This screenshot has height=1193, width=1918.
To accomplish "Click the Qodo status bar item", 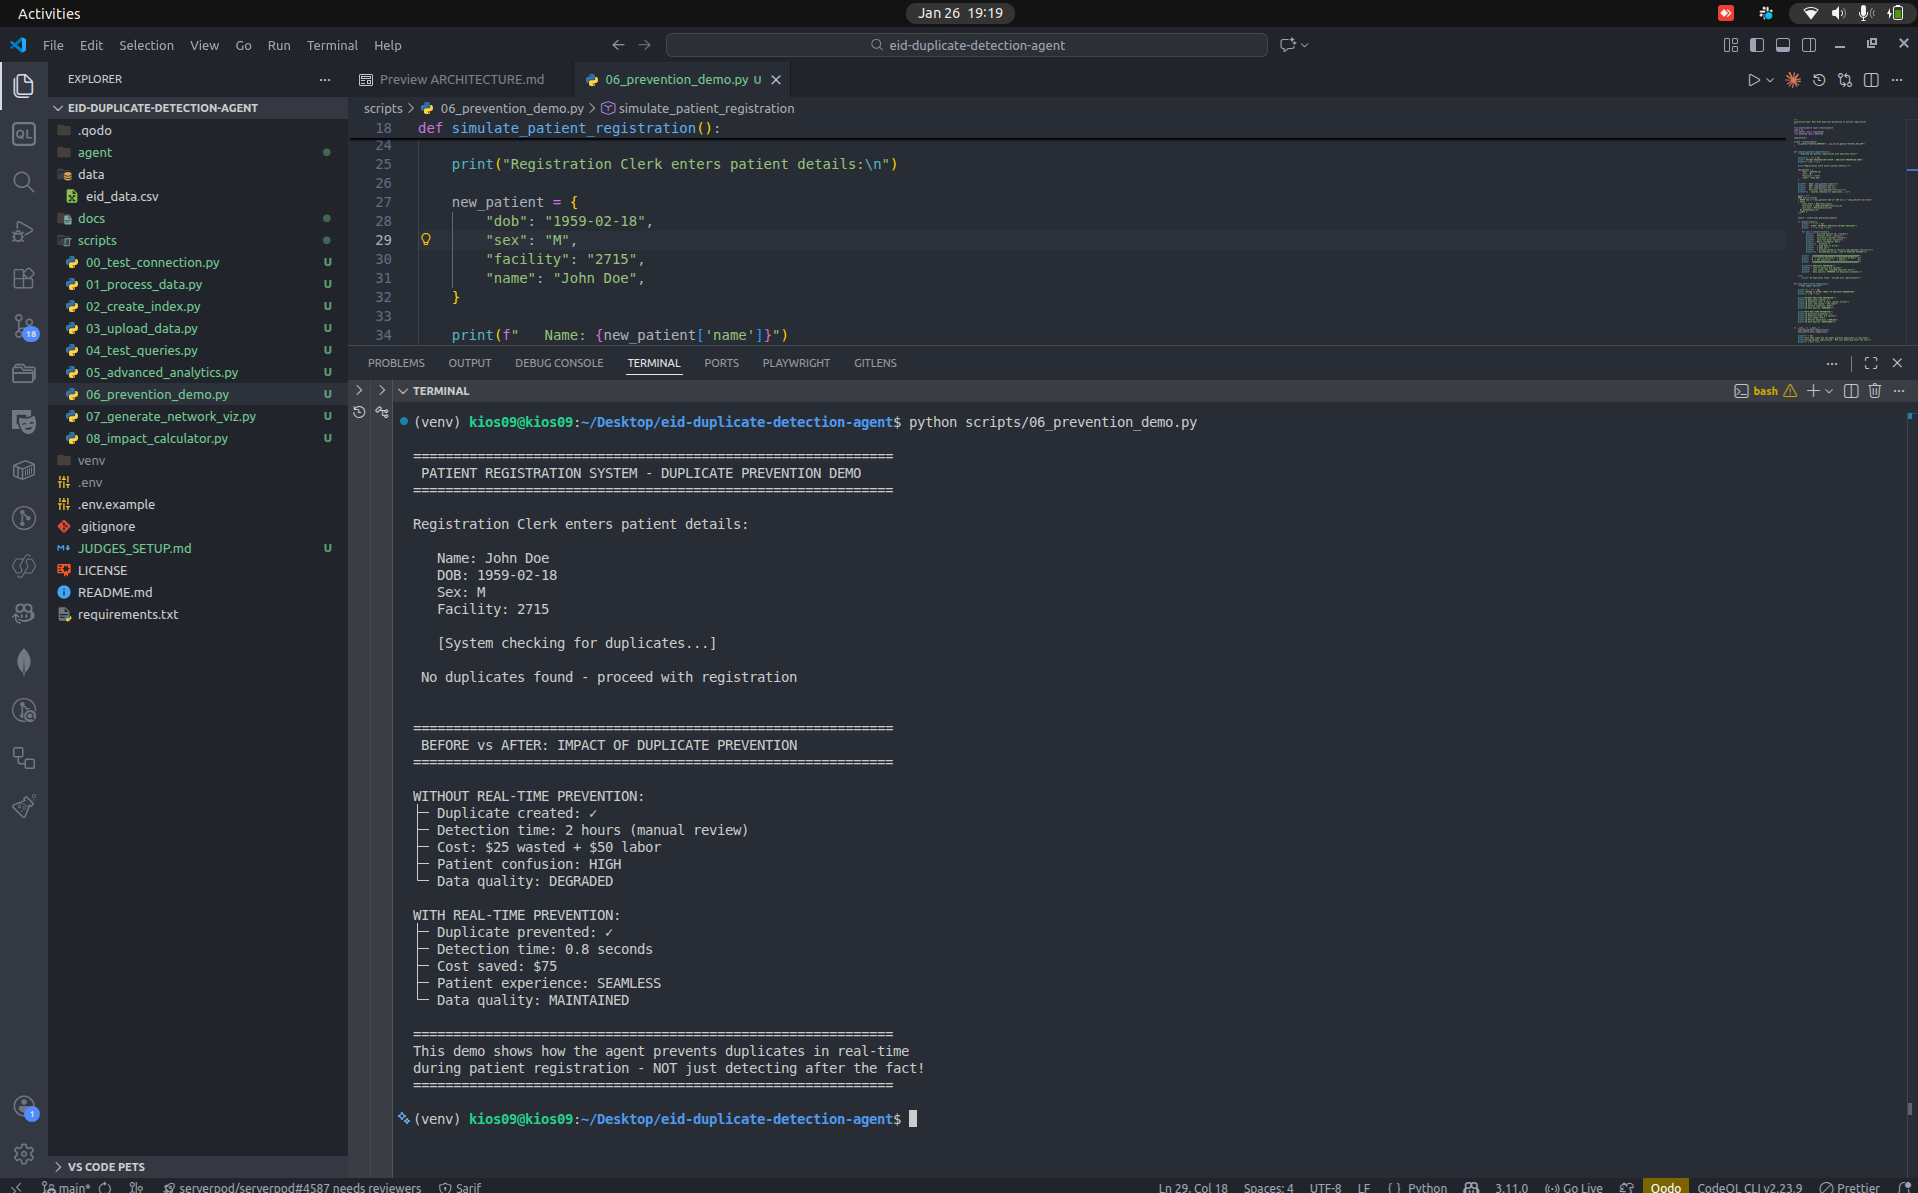I will coord(1665,1187).
